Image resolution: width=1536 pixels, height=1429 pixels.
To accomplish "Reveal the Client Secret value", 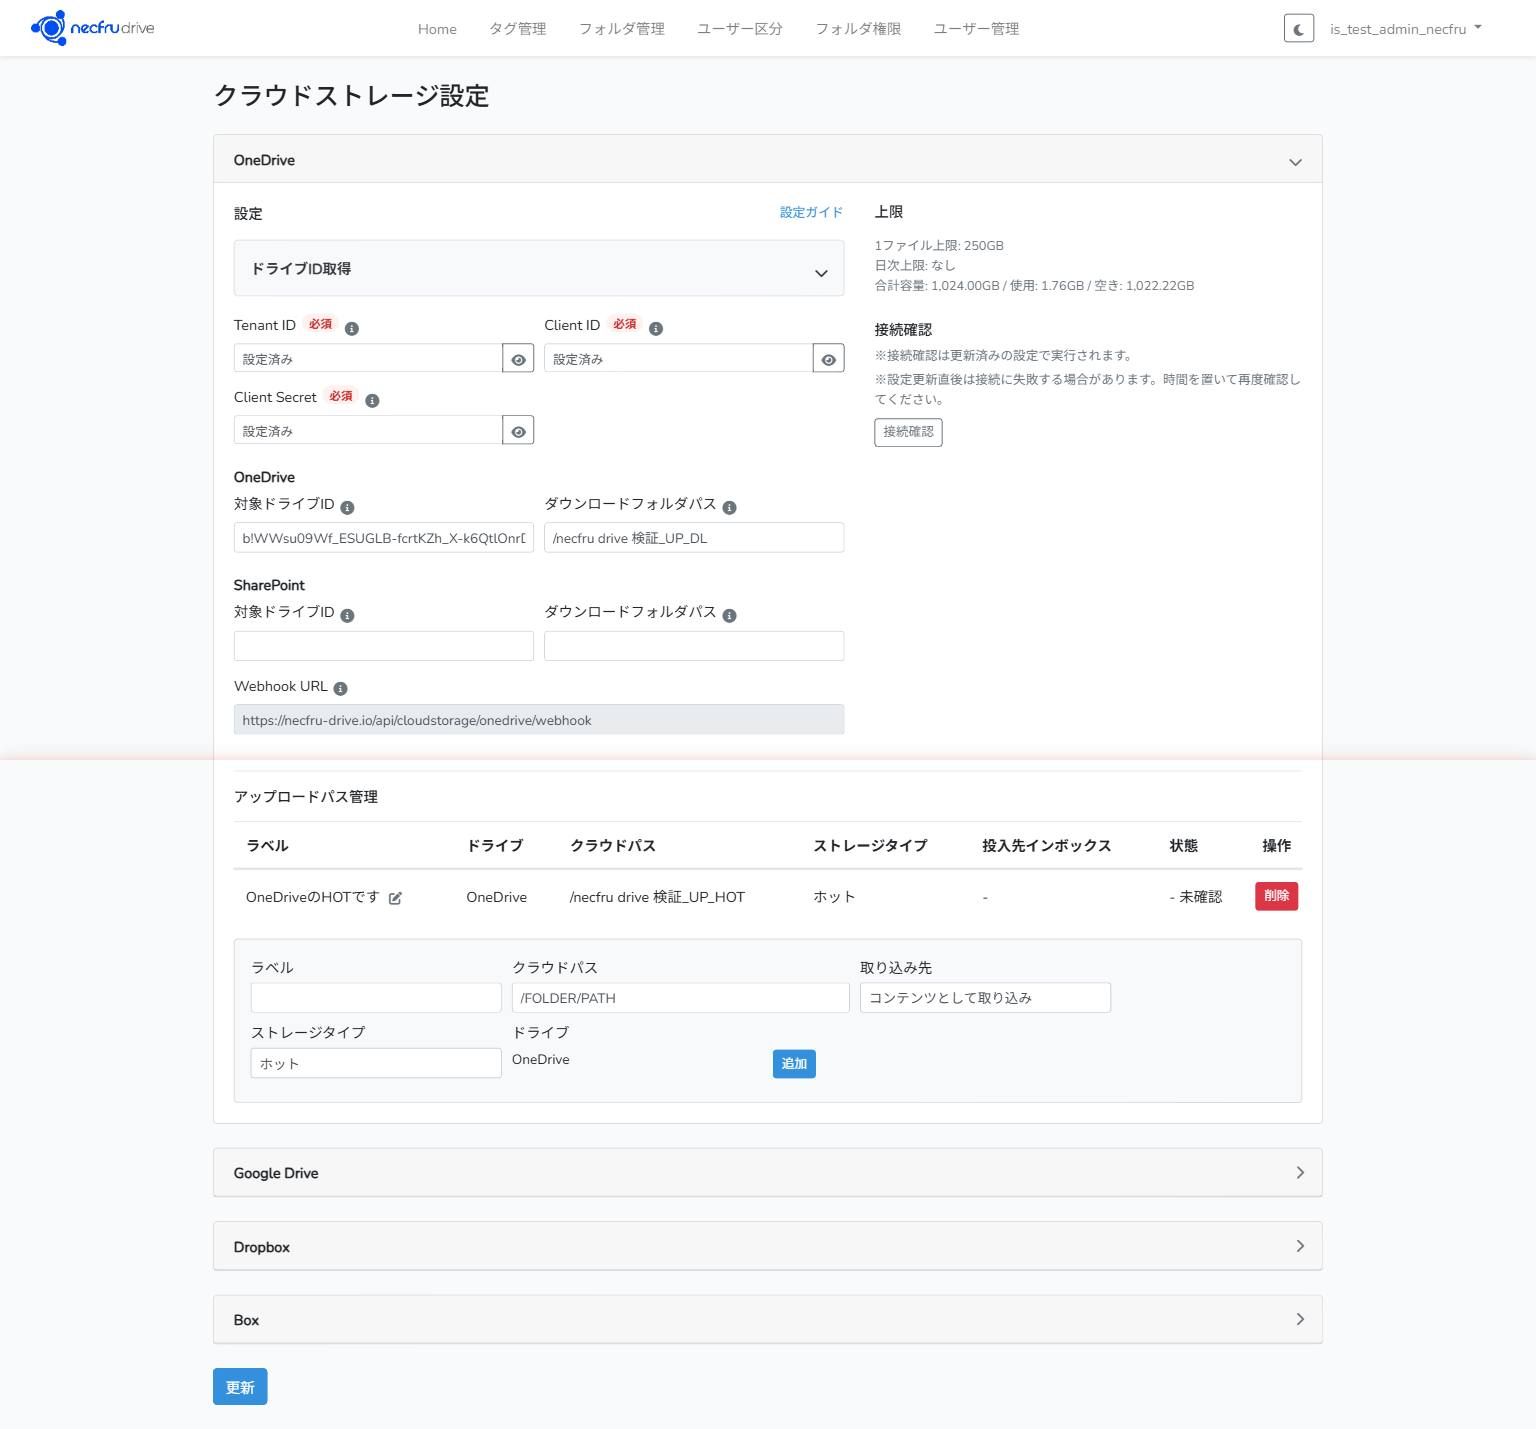I will pyautogui.click(x=518, y=431).
